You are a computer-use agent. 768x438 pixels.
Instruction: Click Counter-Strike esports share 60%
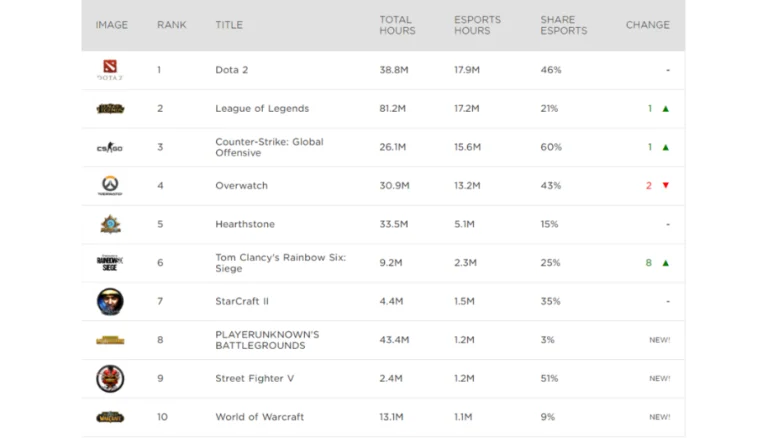[x=551, y=147]
